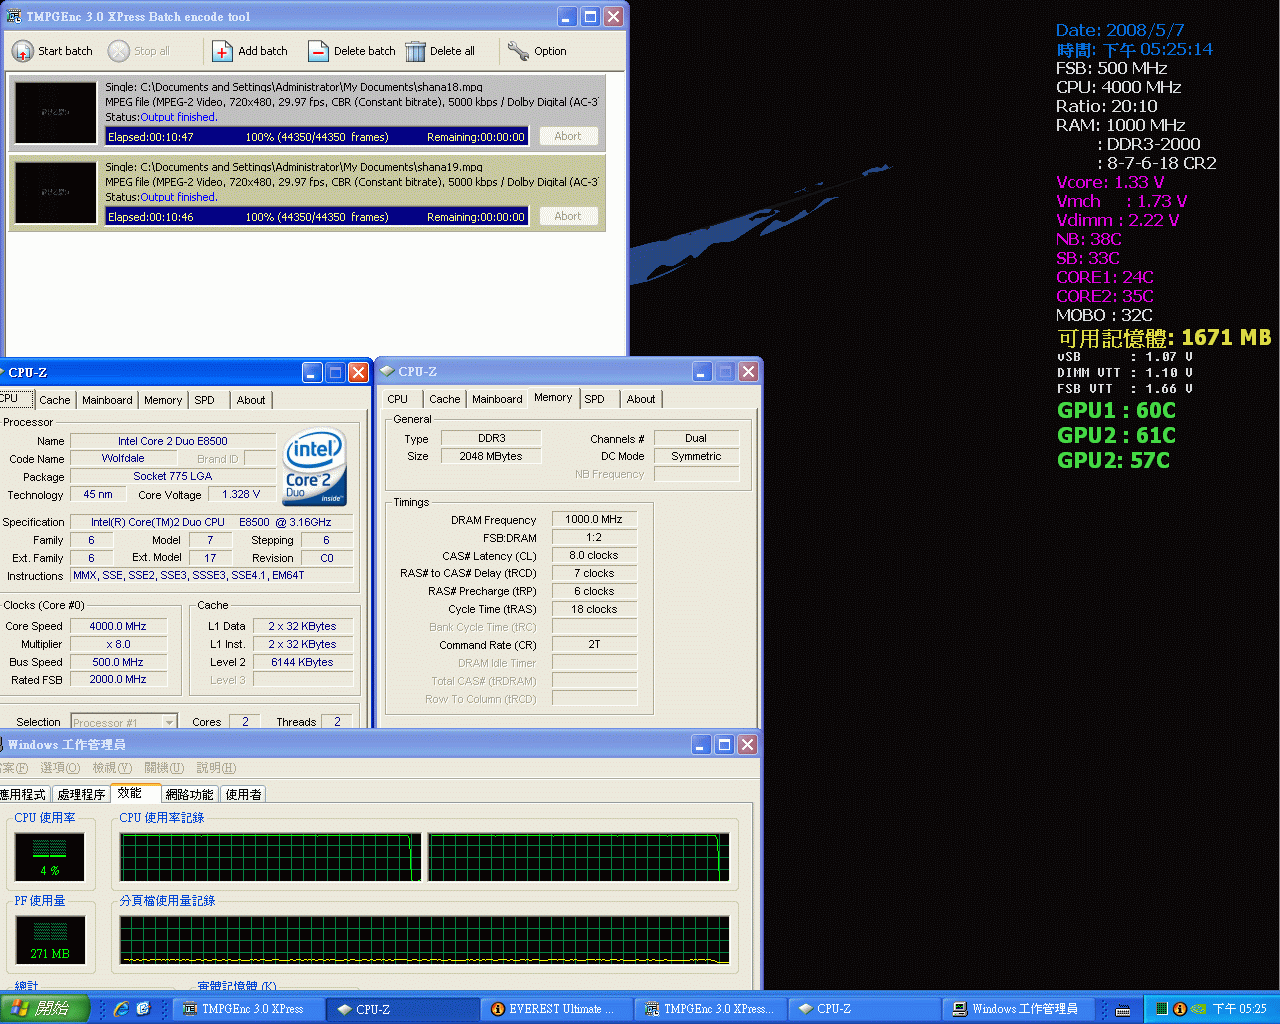Activate Windows 工作管理員 taskbar button

click(1021, 1009)
